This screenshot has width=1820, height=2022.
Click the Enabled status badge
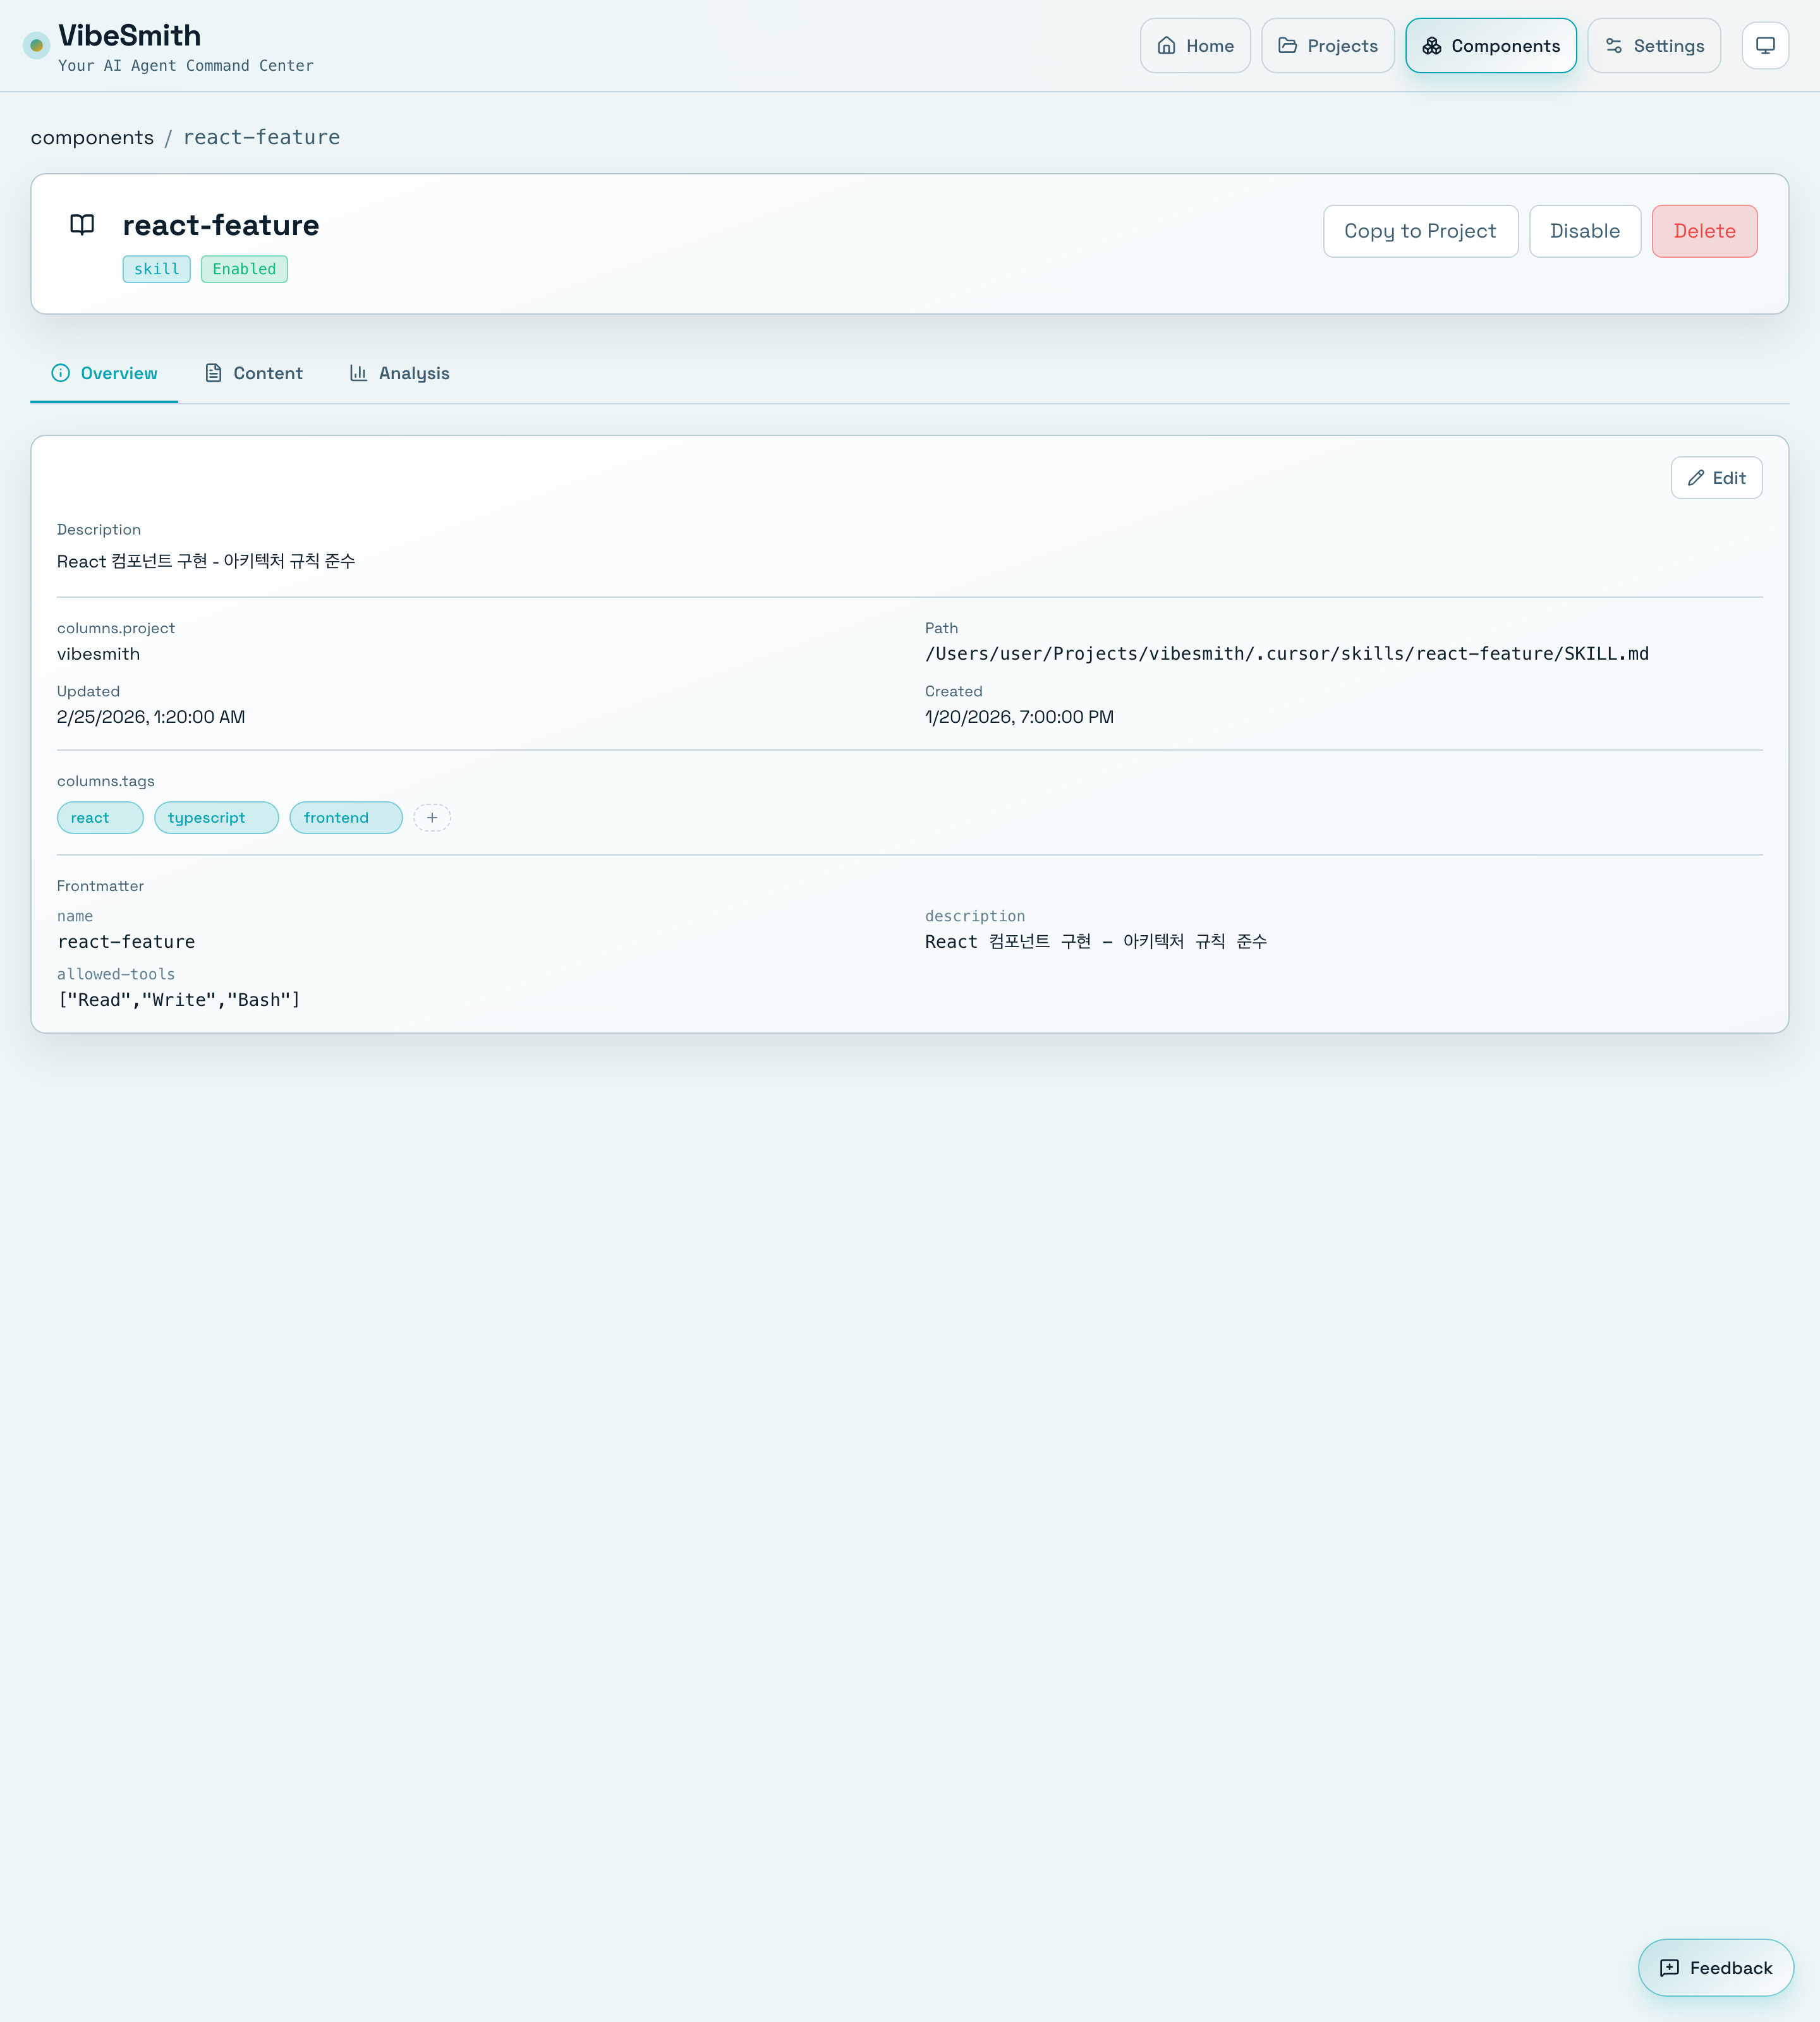[244, 269]
